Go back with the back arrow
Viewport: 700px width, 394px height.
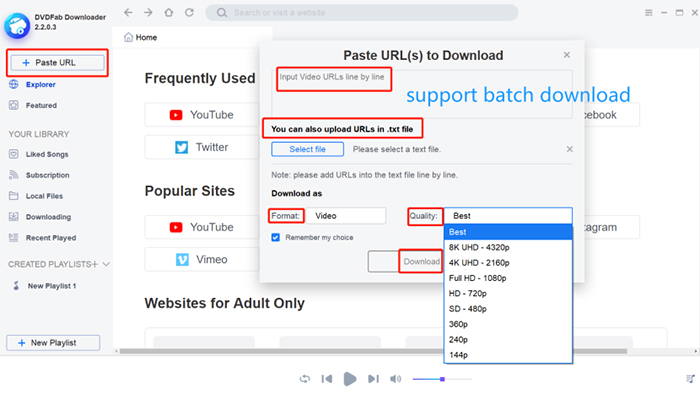pos(128,12)
